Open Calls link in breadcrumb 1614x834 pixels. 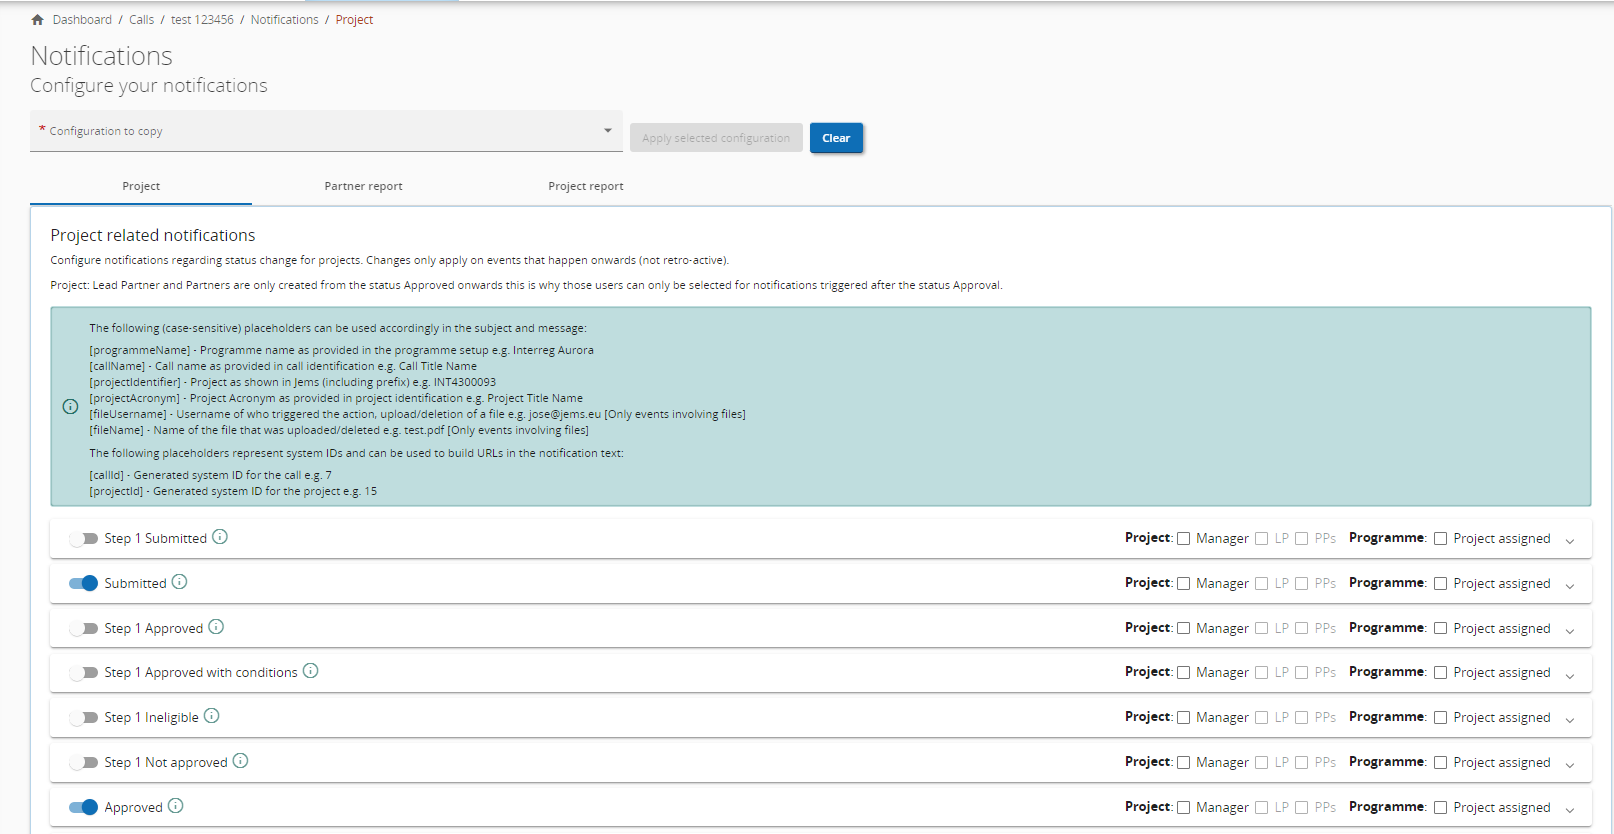click(x=141, y=20)
